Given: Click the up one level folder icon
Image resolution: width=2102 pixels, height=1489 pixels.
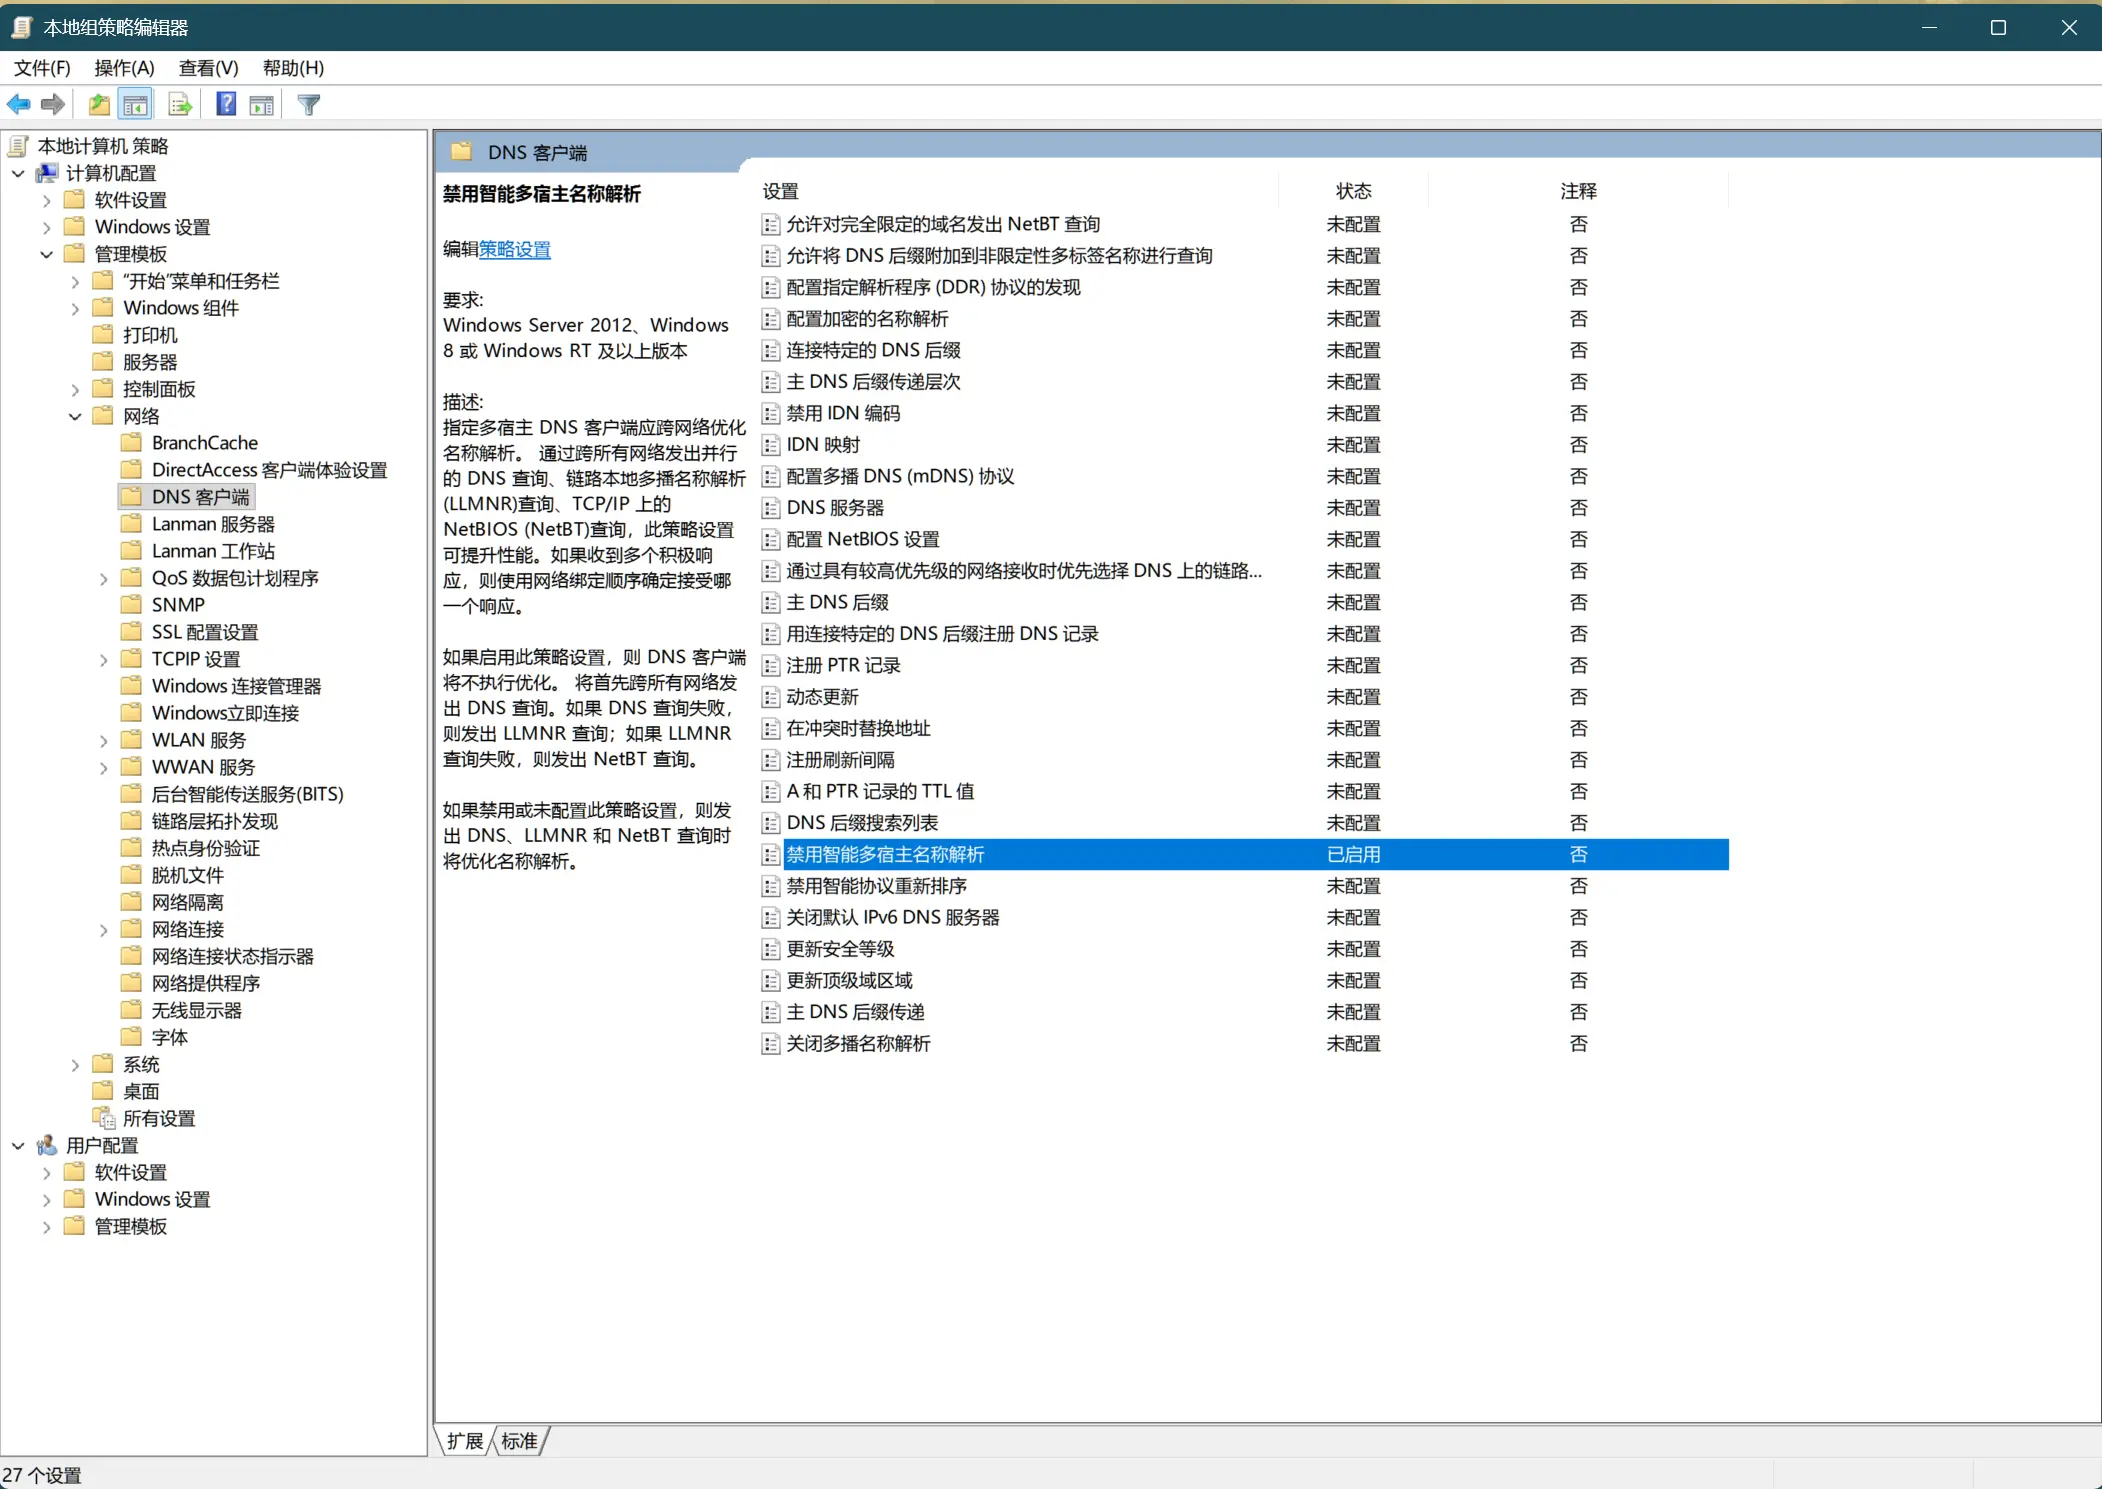Looking at the screenshot, I should (x=99, y=104).
